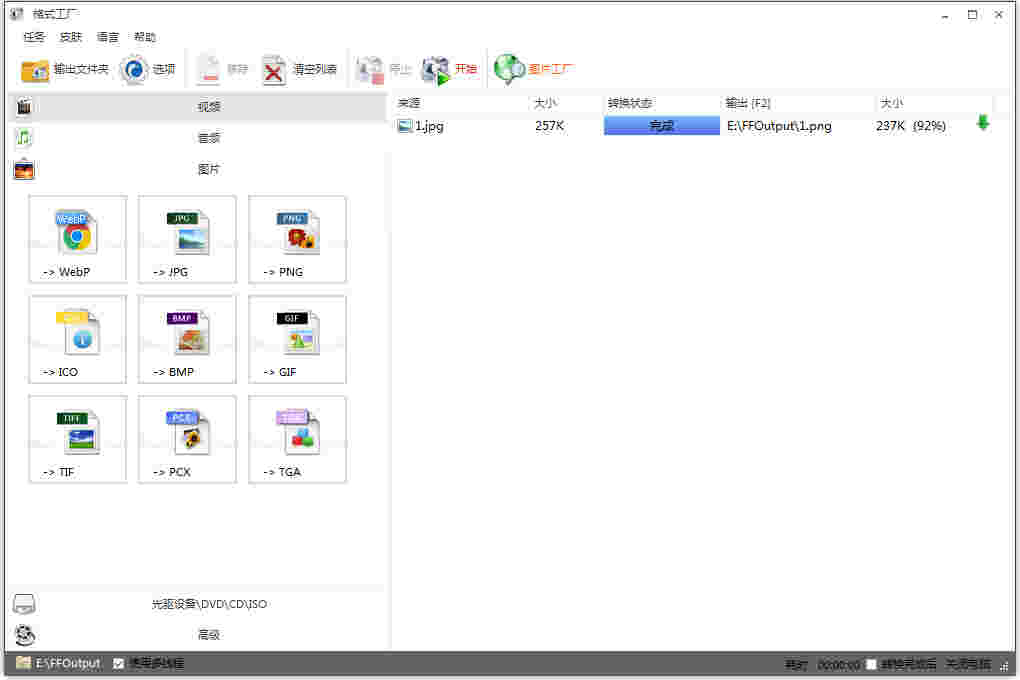Click the 清空列表 clear list button
Viewport: 1020px width, 680px height.
click(x=299, y=69)
